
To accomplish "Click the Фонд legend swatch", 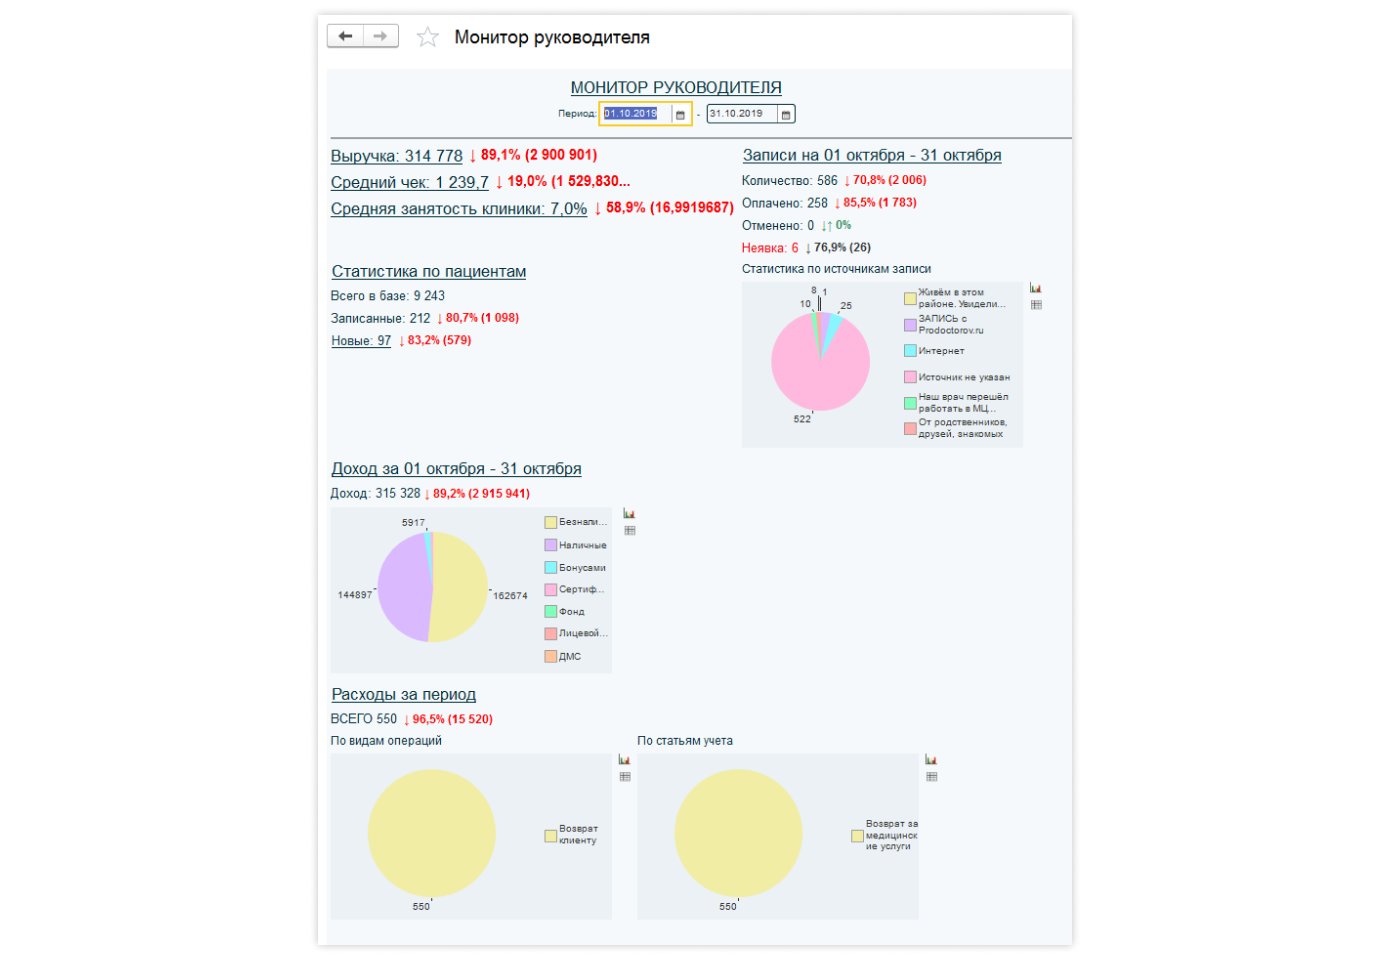I will pyautogui.click(x=550, y=611).
